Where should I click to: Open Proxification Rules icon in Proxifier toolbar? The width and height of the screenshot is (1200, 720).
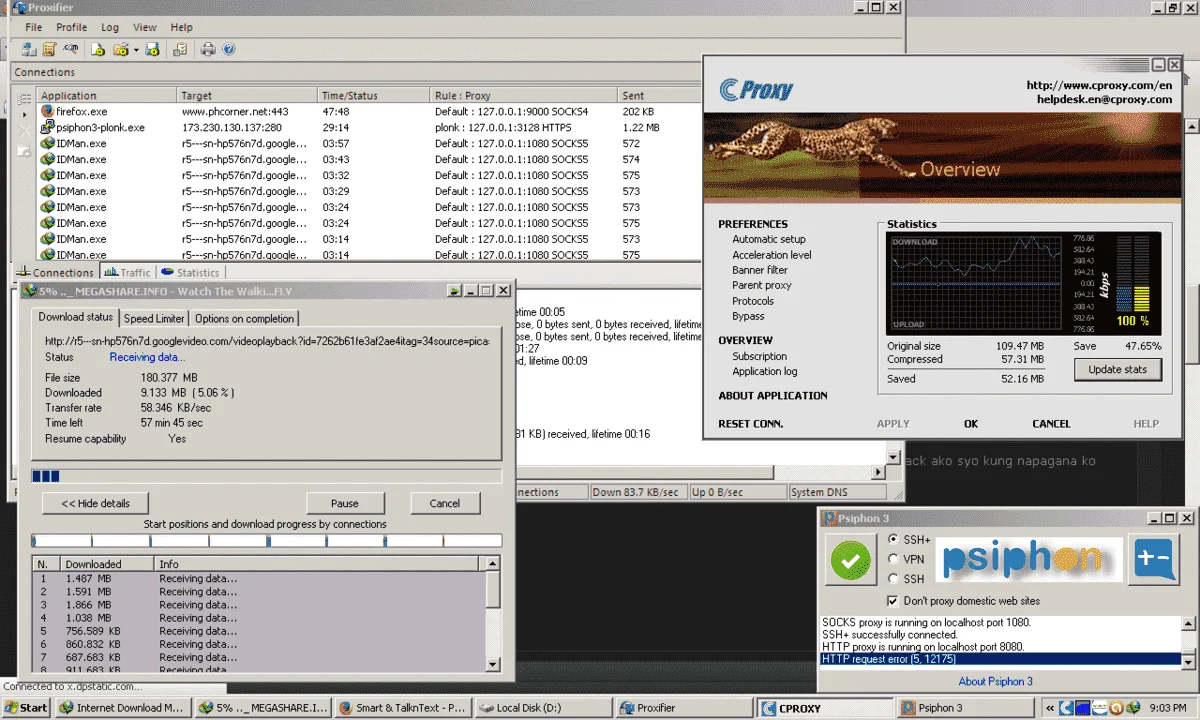pyautogui.click(x=49, y=49)
